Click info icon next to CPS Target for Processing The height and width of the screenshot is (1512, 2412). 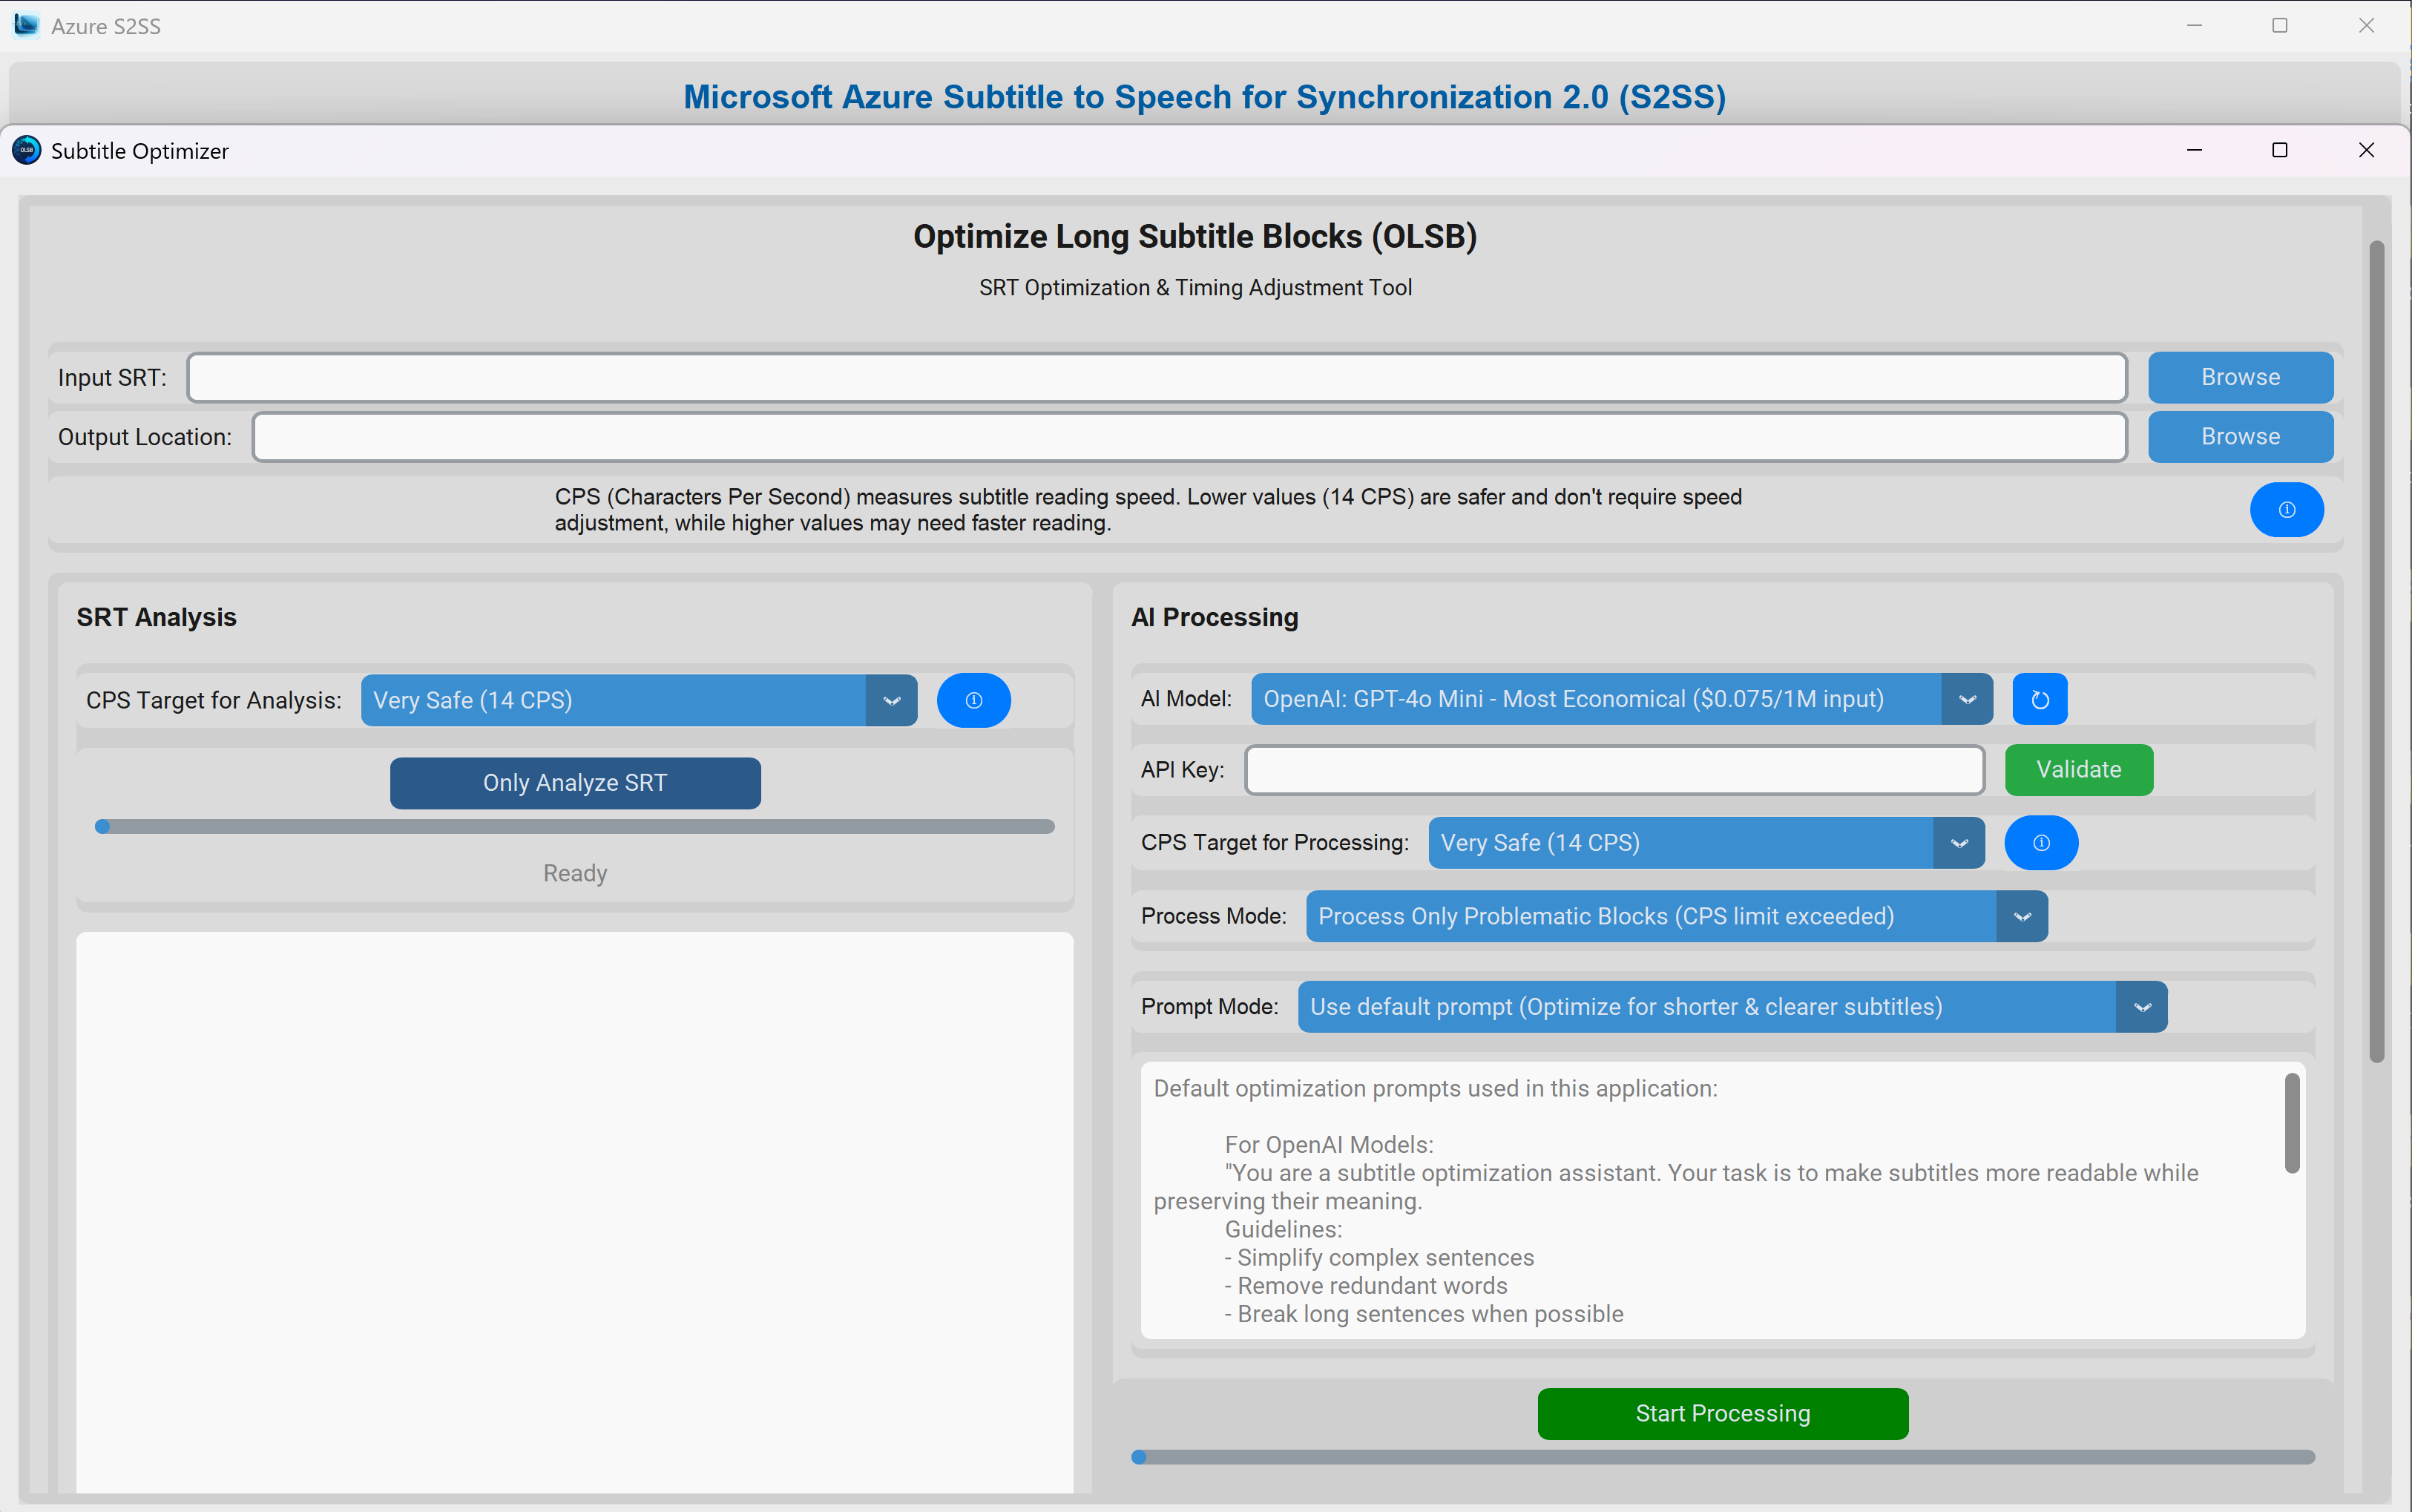coord(2040,843)
